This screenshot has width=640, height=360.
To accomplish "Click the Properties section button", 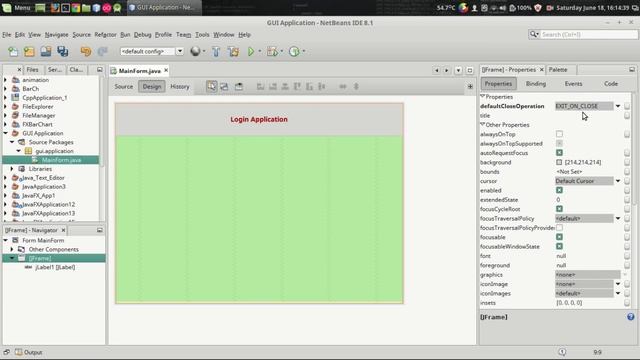I will click(x=498, y=84).
